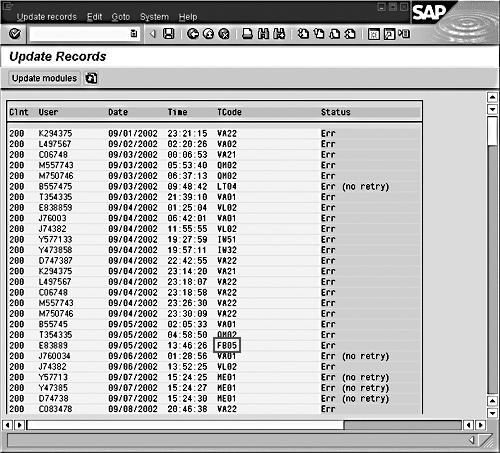This screenshot has height=453, width=500.
Task: Click the horizontal scrollbar thumb
Action: 185,425
